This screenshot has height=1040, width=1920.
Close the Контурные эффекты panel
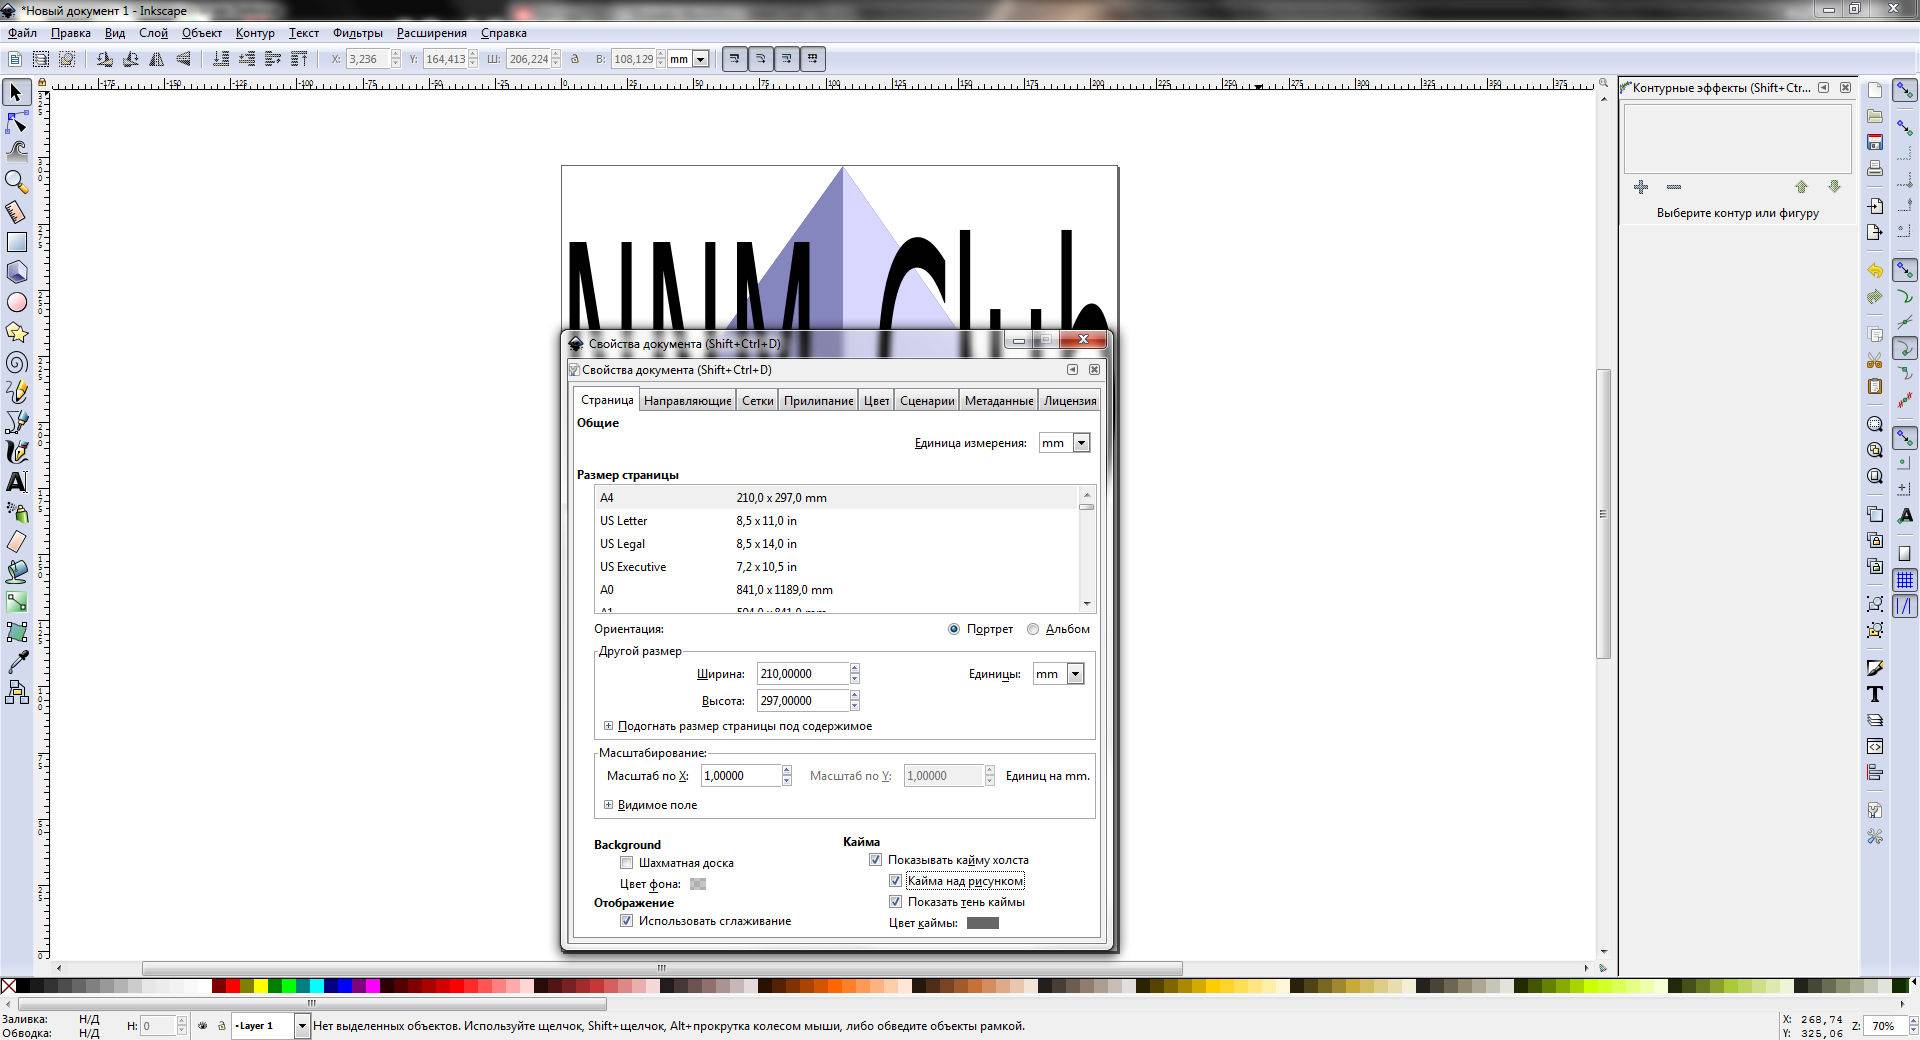(x=1845, y=88)
